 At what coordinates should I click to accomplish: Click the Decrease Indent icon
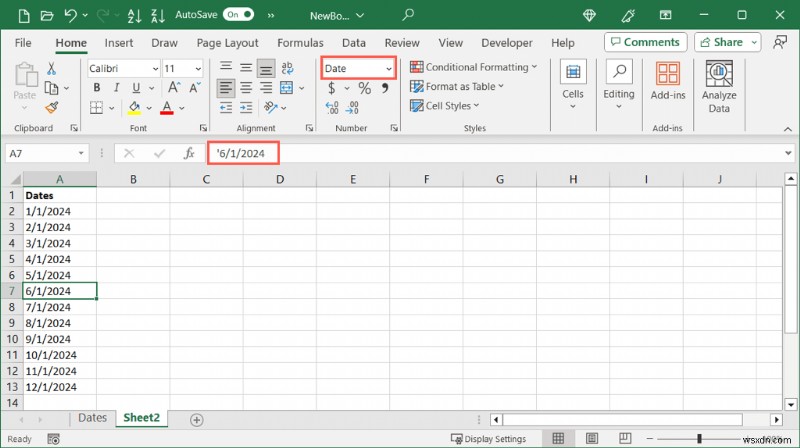tap(226, 107)
